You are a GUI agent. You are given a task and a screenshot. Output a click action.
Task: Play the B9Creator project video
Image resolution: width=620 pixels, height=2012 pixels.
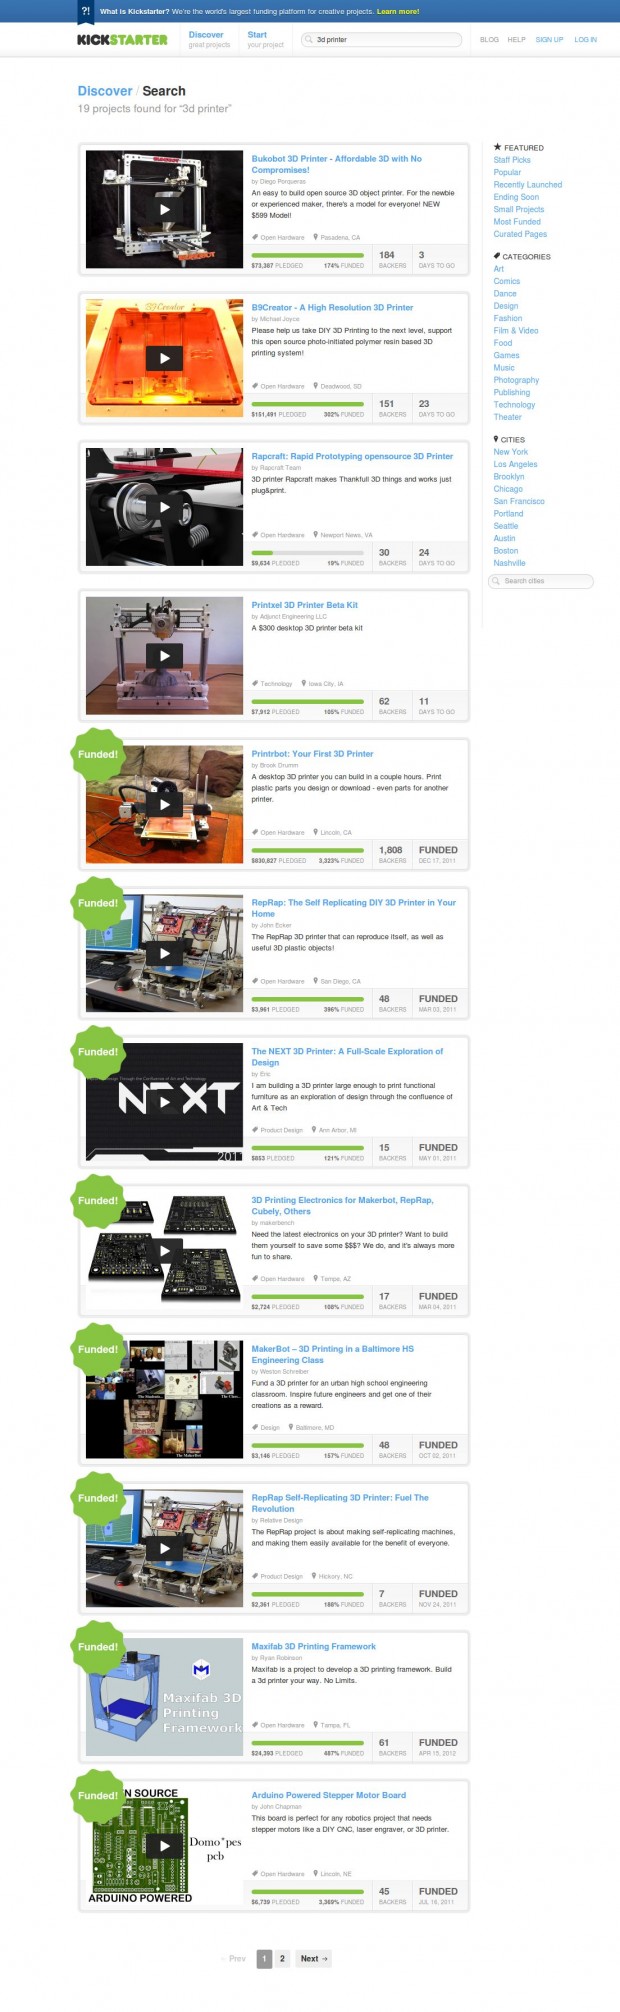point(165,358)
